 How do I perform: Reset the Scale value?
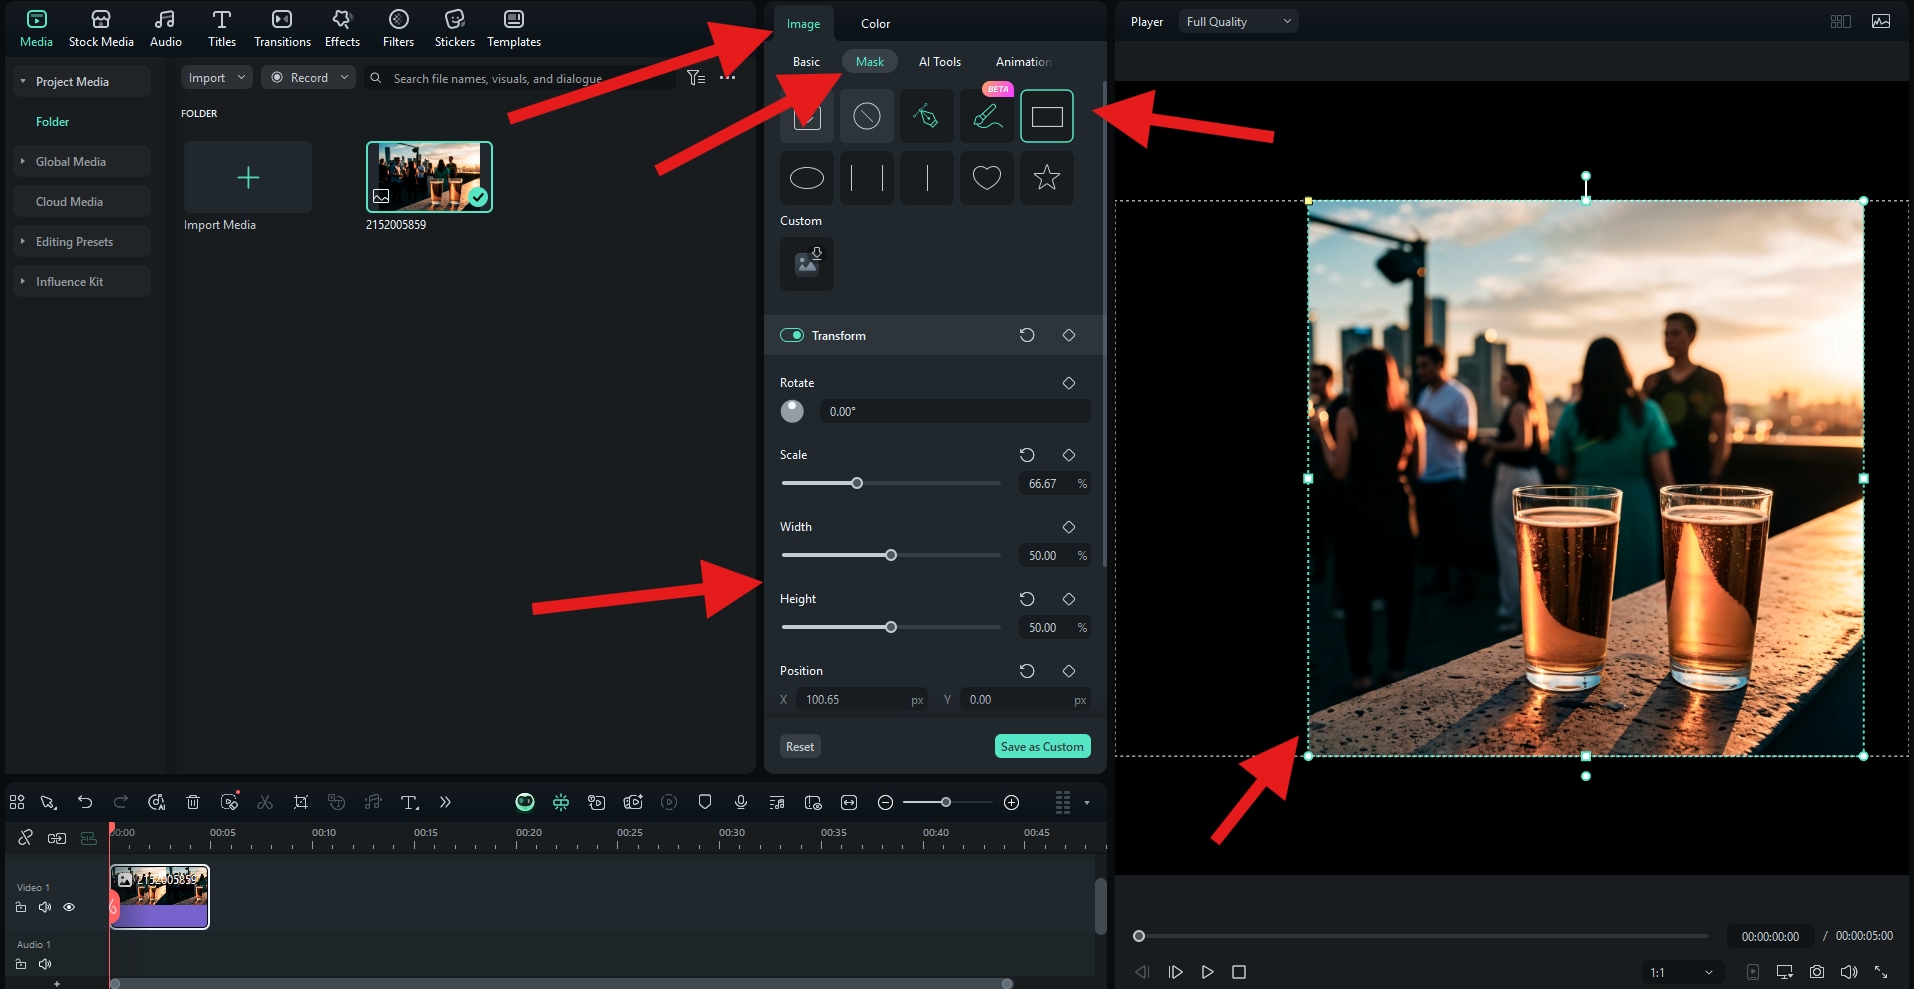(1027, 455)
